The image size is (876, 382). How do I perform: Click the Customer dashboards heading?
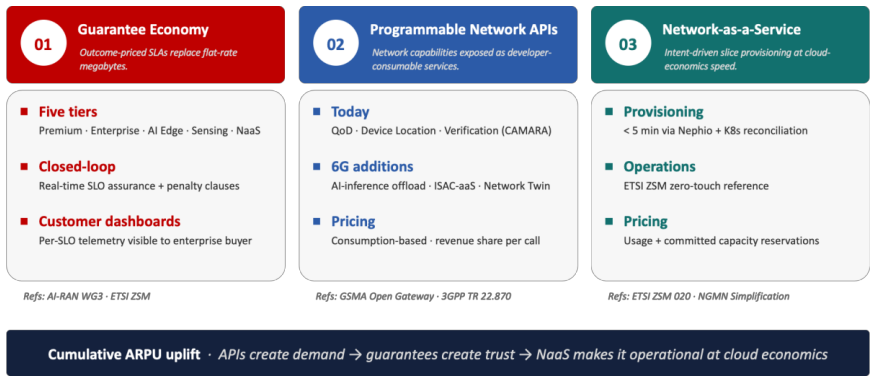coord(110,222)
